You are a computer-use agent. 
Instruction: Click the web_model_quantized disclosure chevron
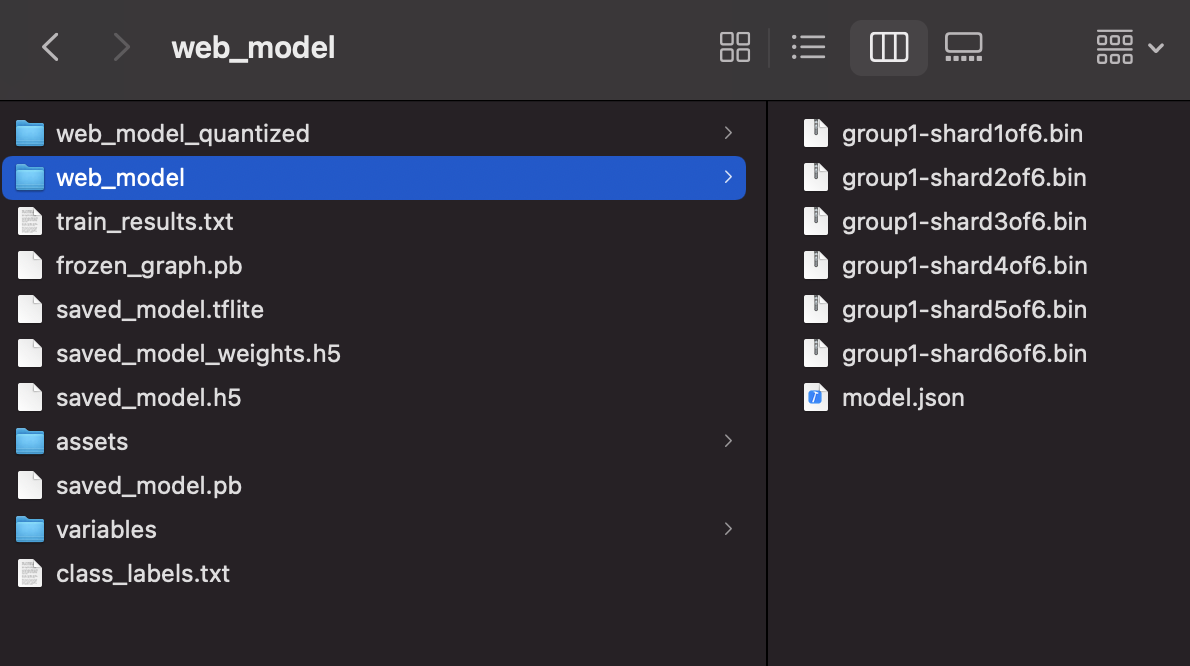728,133
